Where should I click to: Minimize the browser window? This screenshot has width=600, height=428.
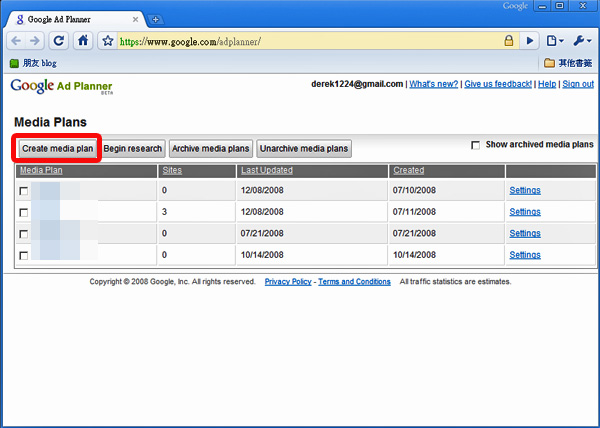pyautogui.click(x=542, y=6)
